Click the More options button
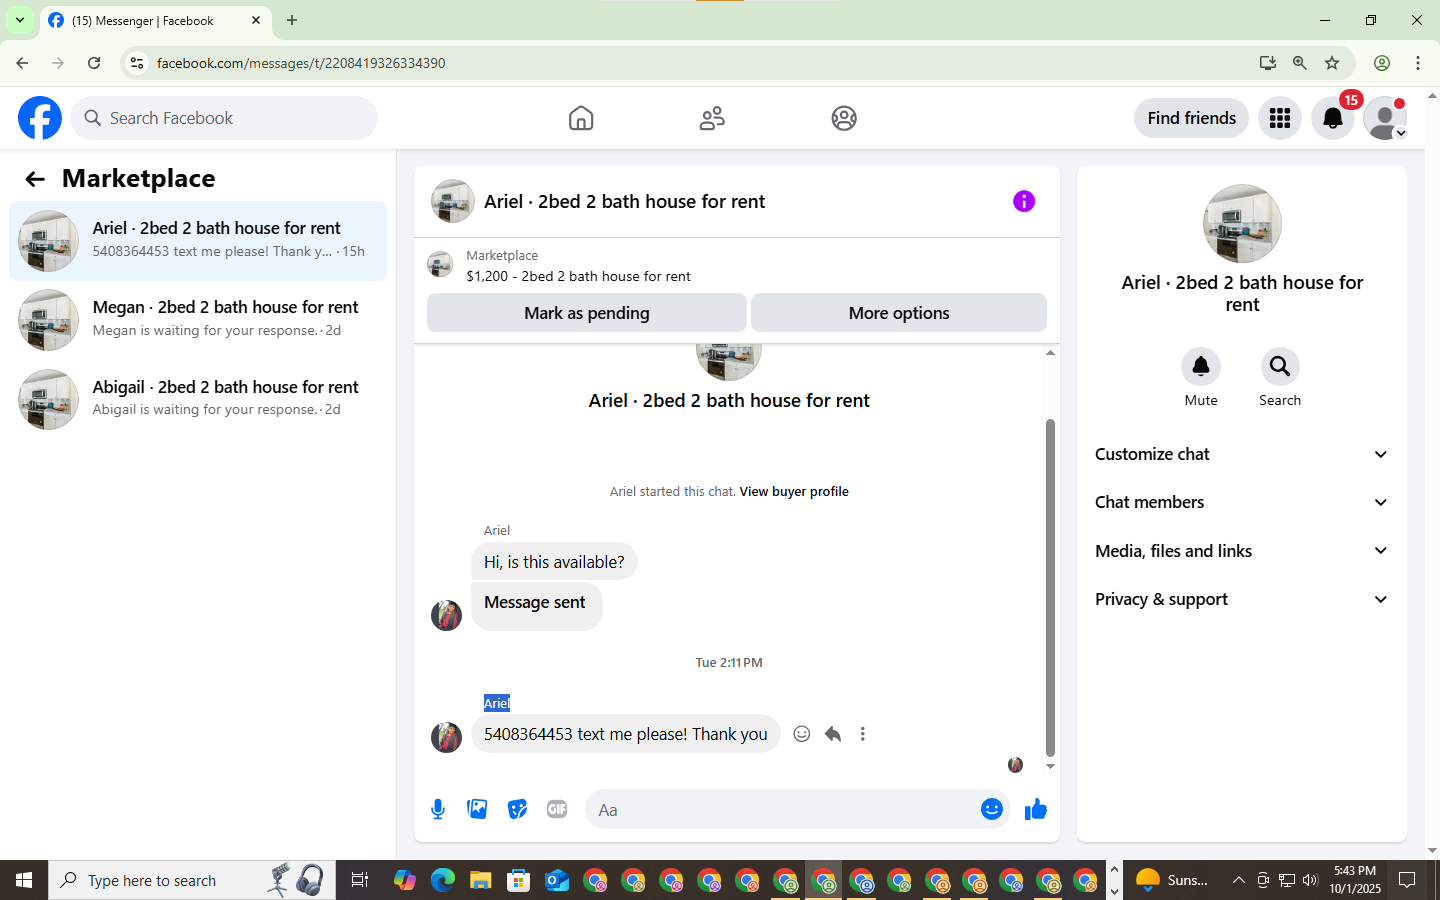Viewport: 1440px width, 900px height. pos(899,313)
